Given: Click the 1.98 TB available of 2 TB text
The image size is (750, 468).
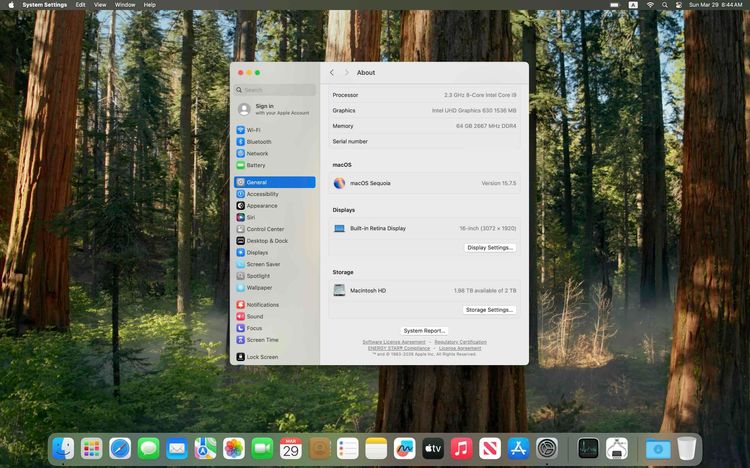Looking at the screenshot, I should [x=485, y=291].
